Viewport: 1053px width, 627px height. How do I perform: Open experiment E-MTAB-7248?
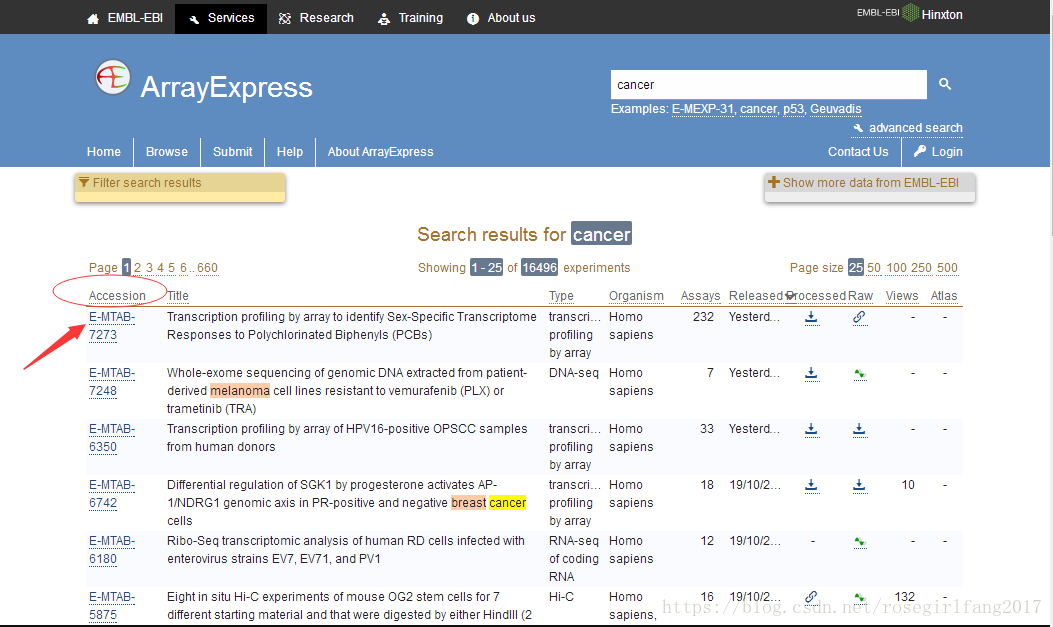(111, 381)
